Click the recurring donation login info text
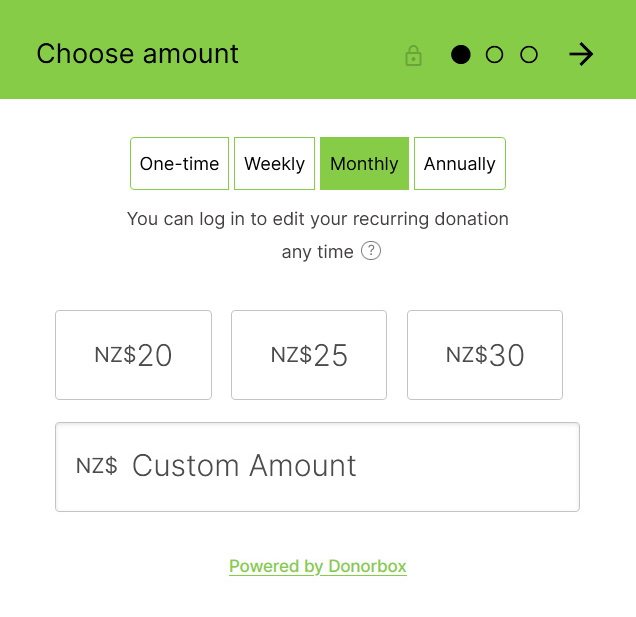The image size is (636, 617). tap(318, 235)
